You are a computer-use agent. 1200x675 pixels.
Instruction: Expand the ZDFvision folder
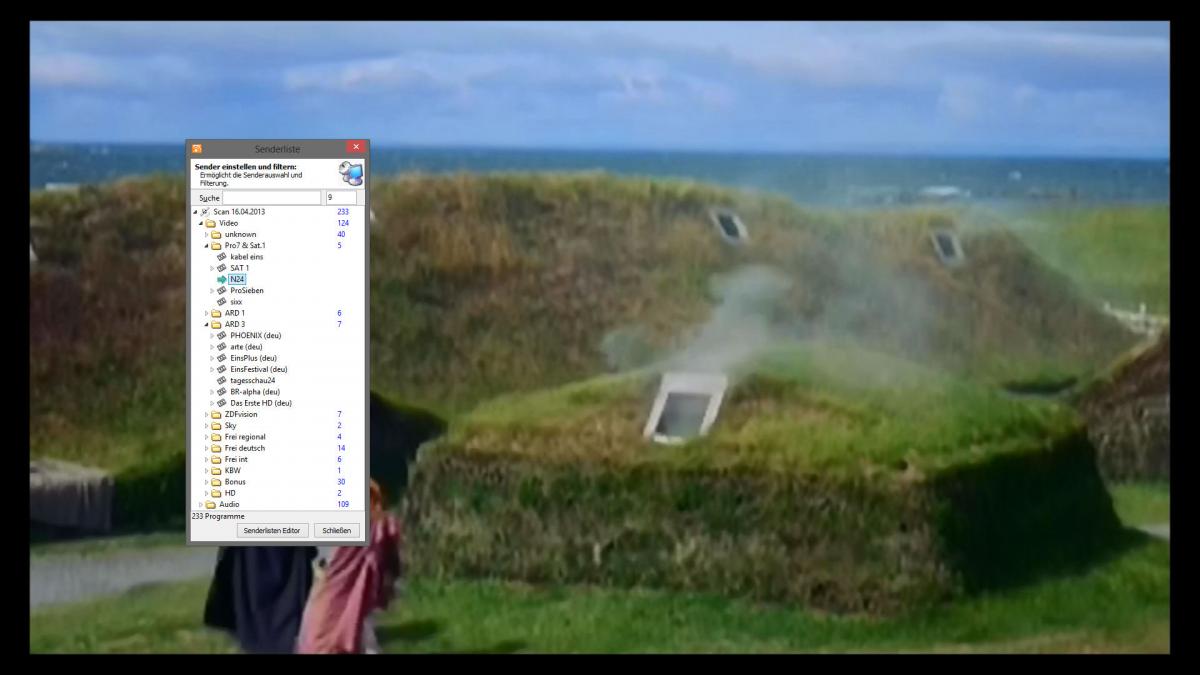tap(206, 415)
